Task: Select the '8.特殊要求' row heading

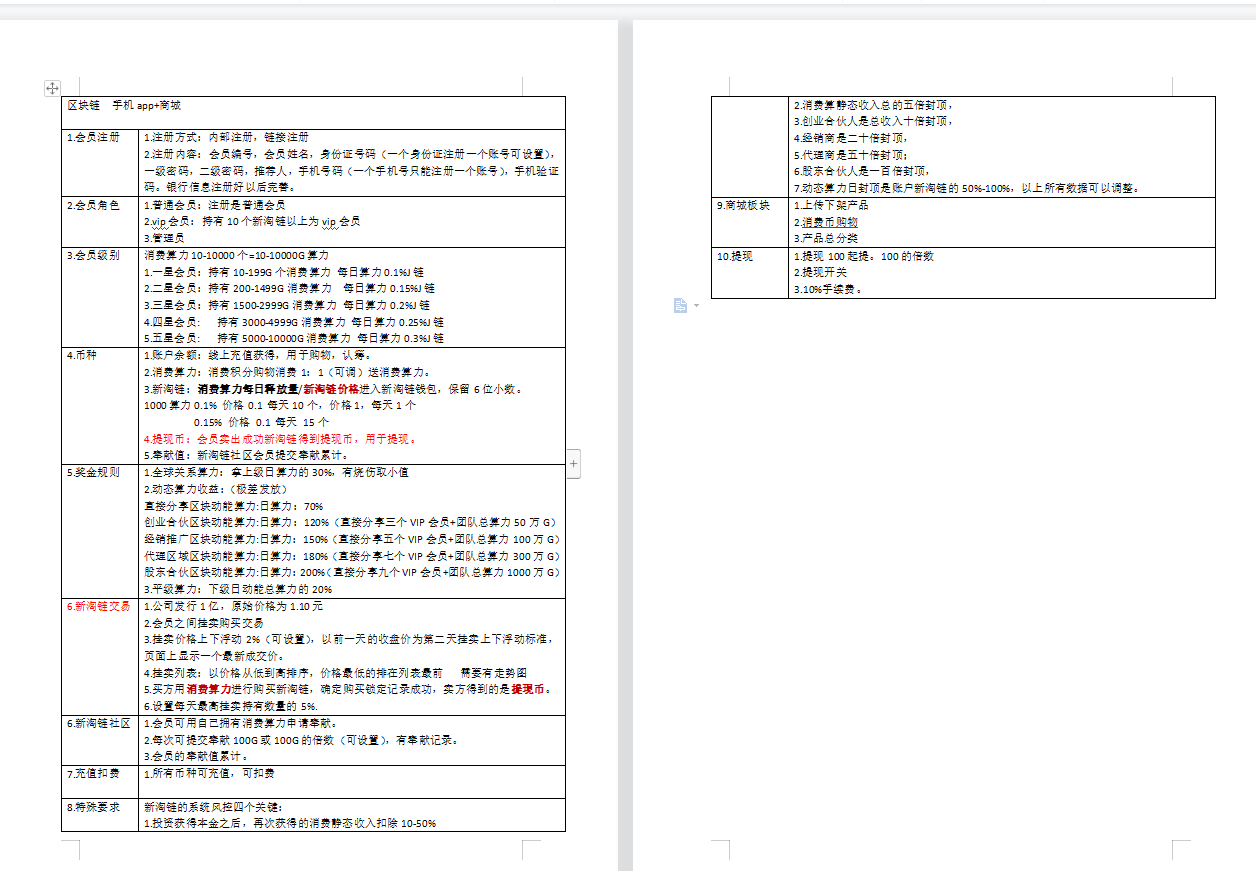Action: click(93, 807)
